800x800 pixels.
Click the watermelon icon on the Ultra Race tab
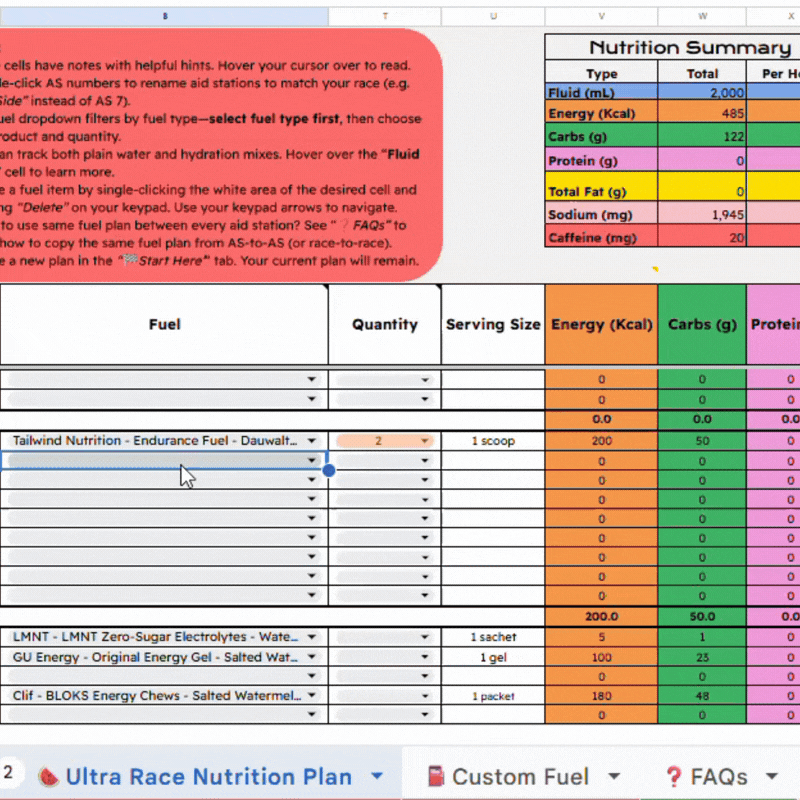47,776
